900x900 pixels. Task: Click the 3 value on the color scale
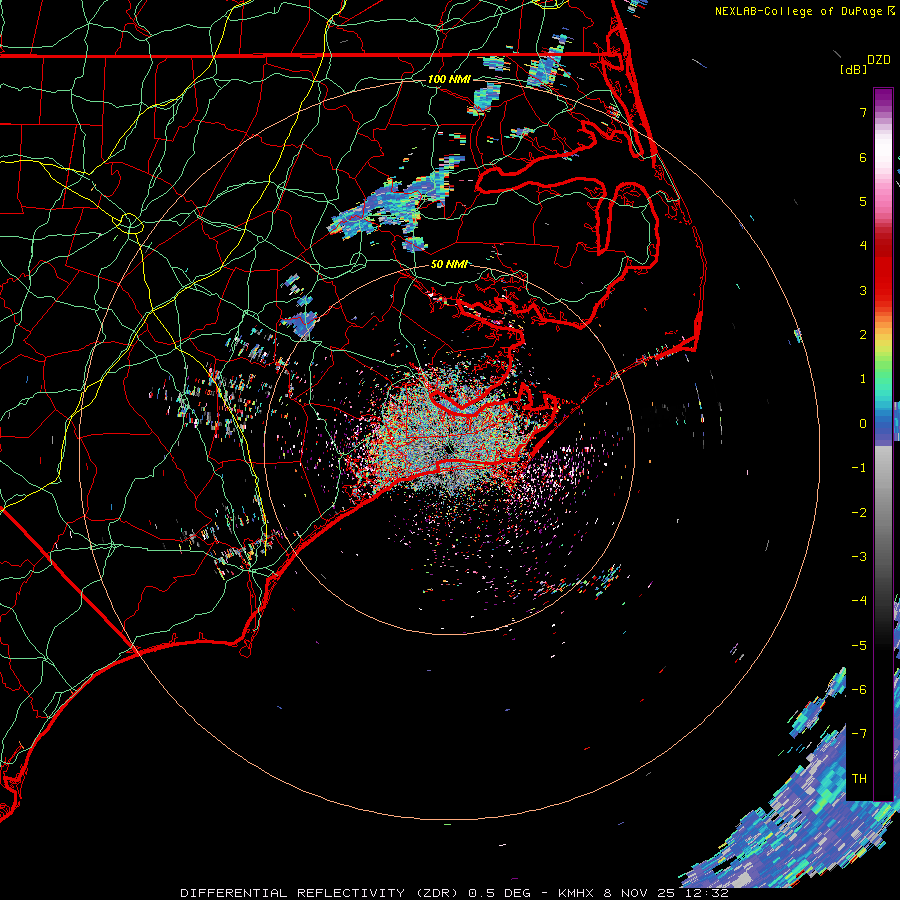pos(863,290)
